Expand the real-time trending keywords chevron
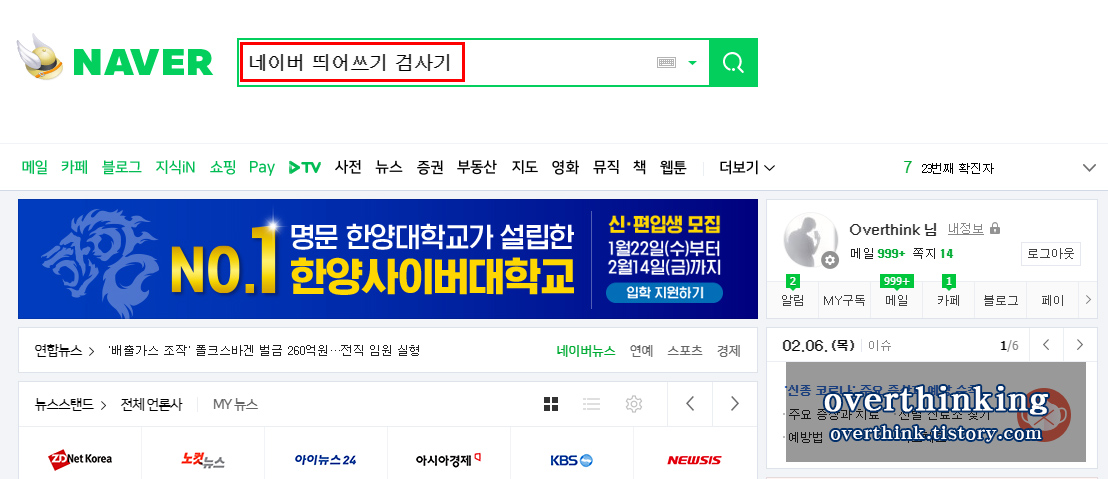This screenshot has width=1108, height=479. 1089,168
